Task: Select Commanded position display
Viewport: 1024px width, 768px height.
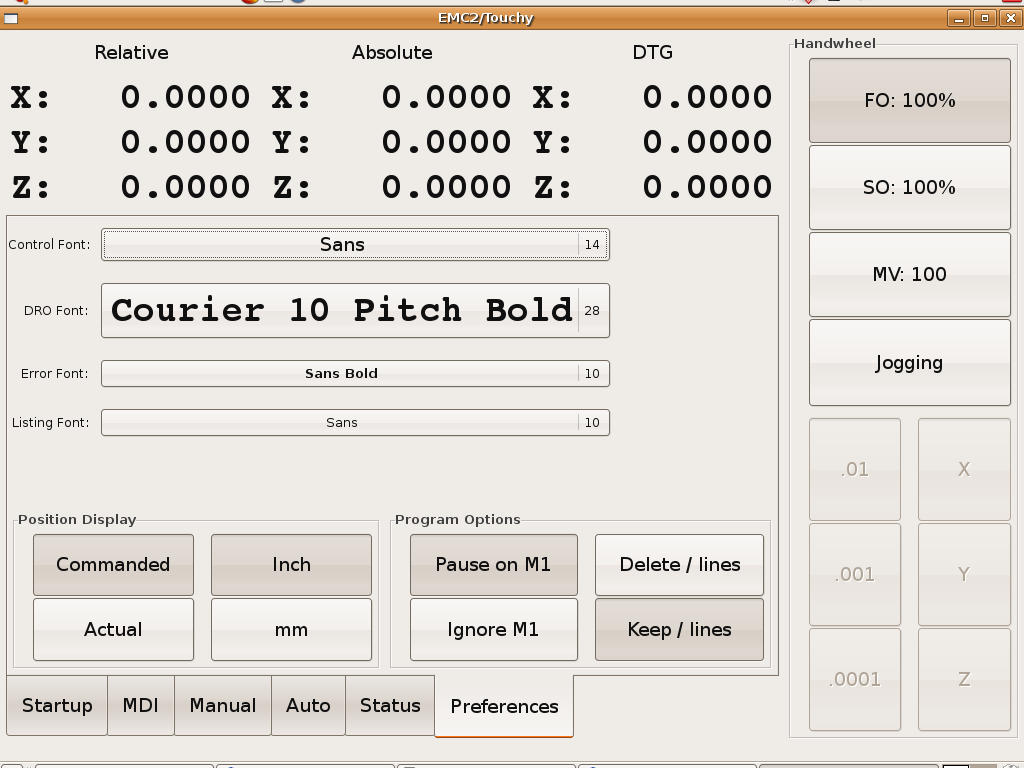Action: 113,564
